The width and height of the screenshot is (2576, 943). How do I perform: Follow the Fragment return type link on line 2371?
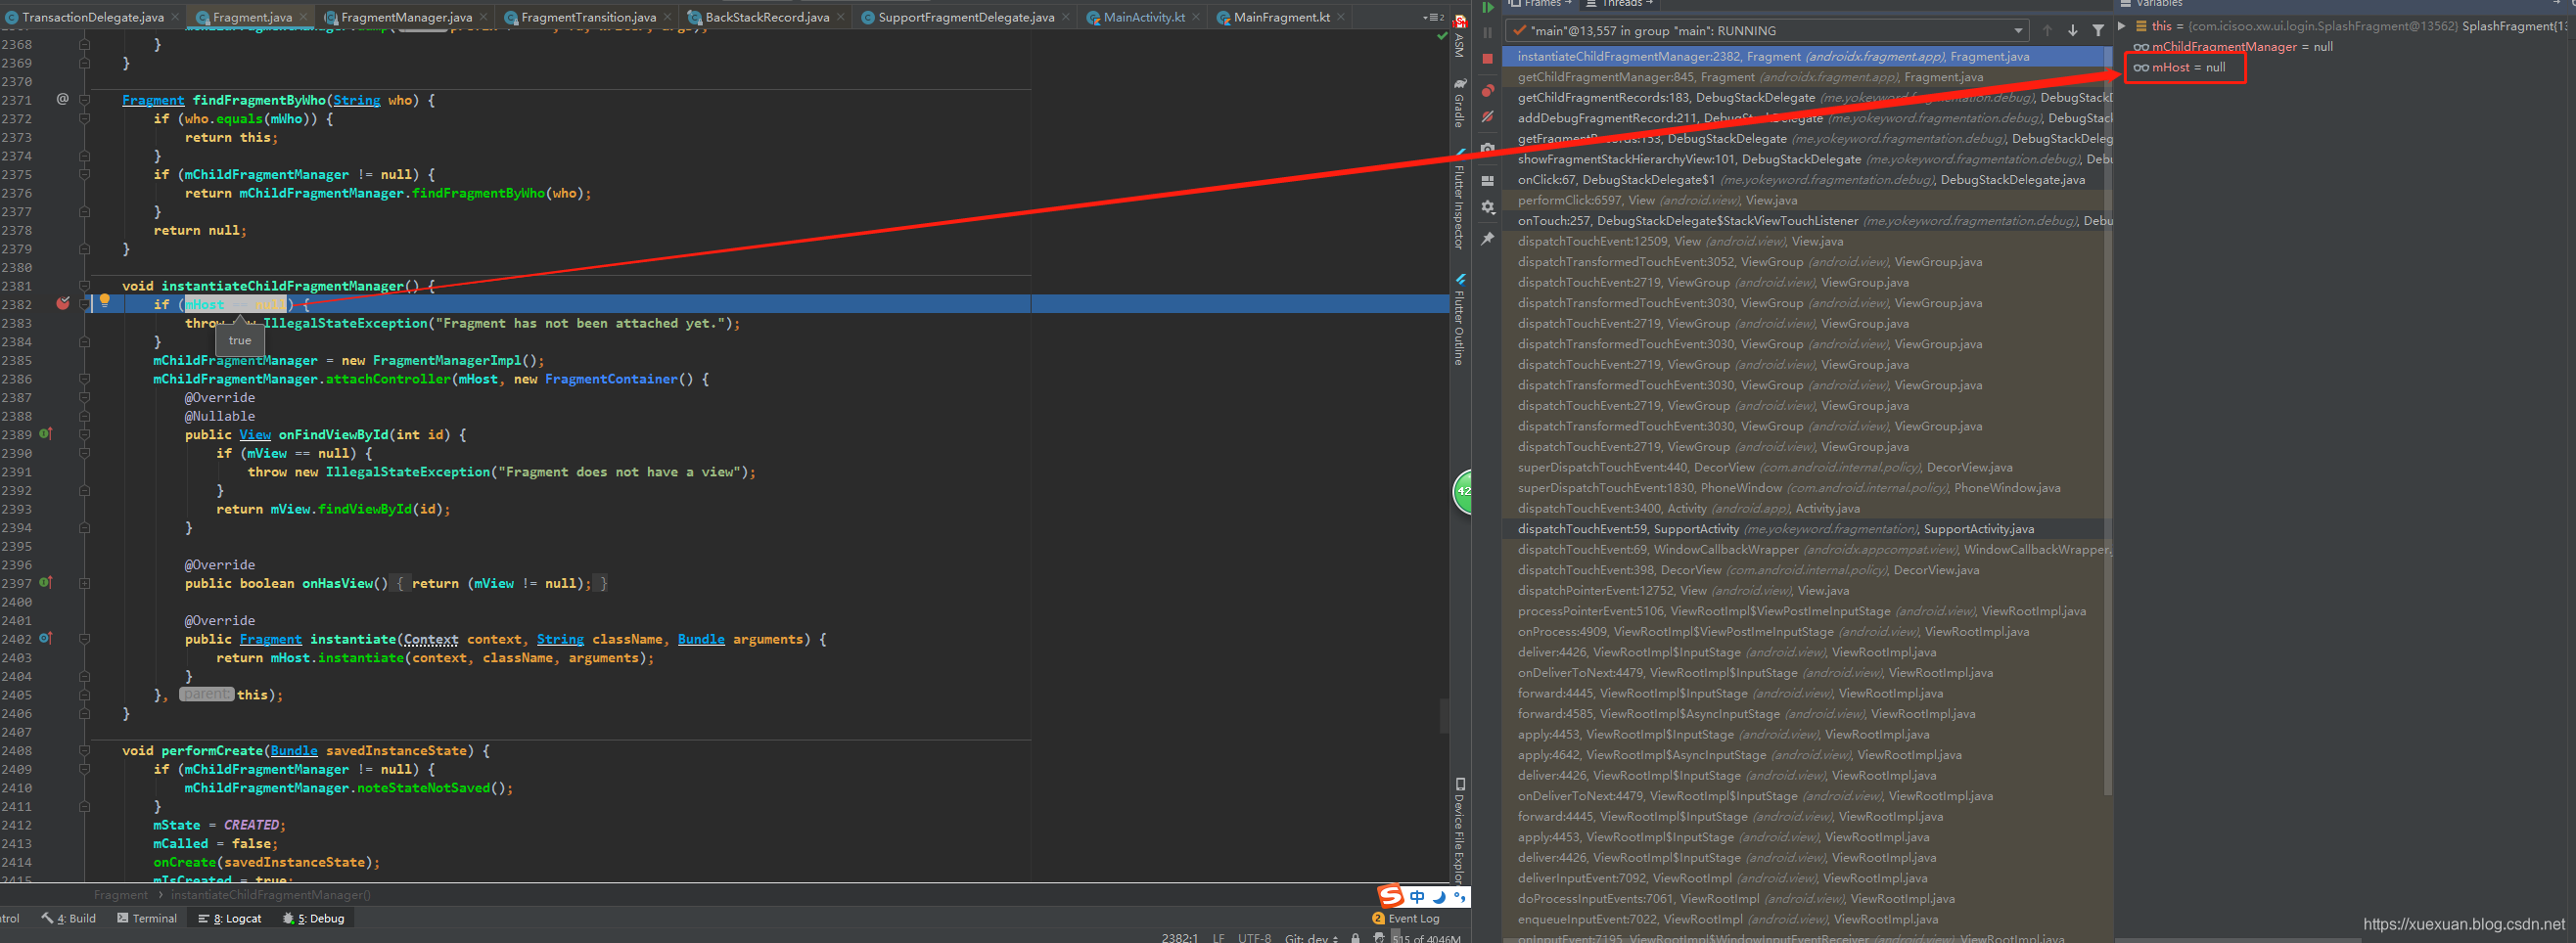click(x=153, y=99)
